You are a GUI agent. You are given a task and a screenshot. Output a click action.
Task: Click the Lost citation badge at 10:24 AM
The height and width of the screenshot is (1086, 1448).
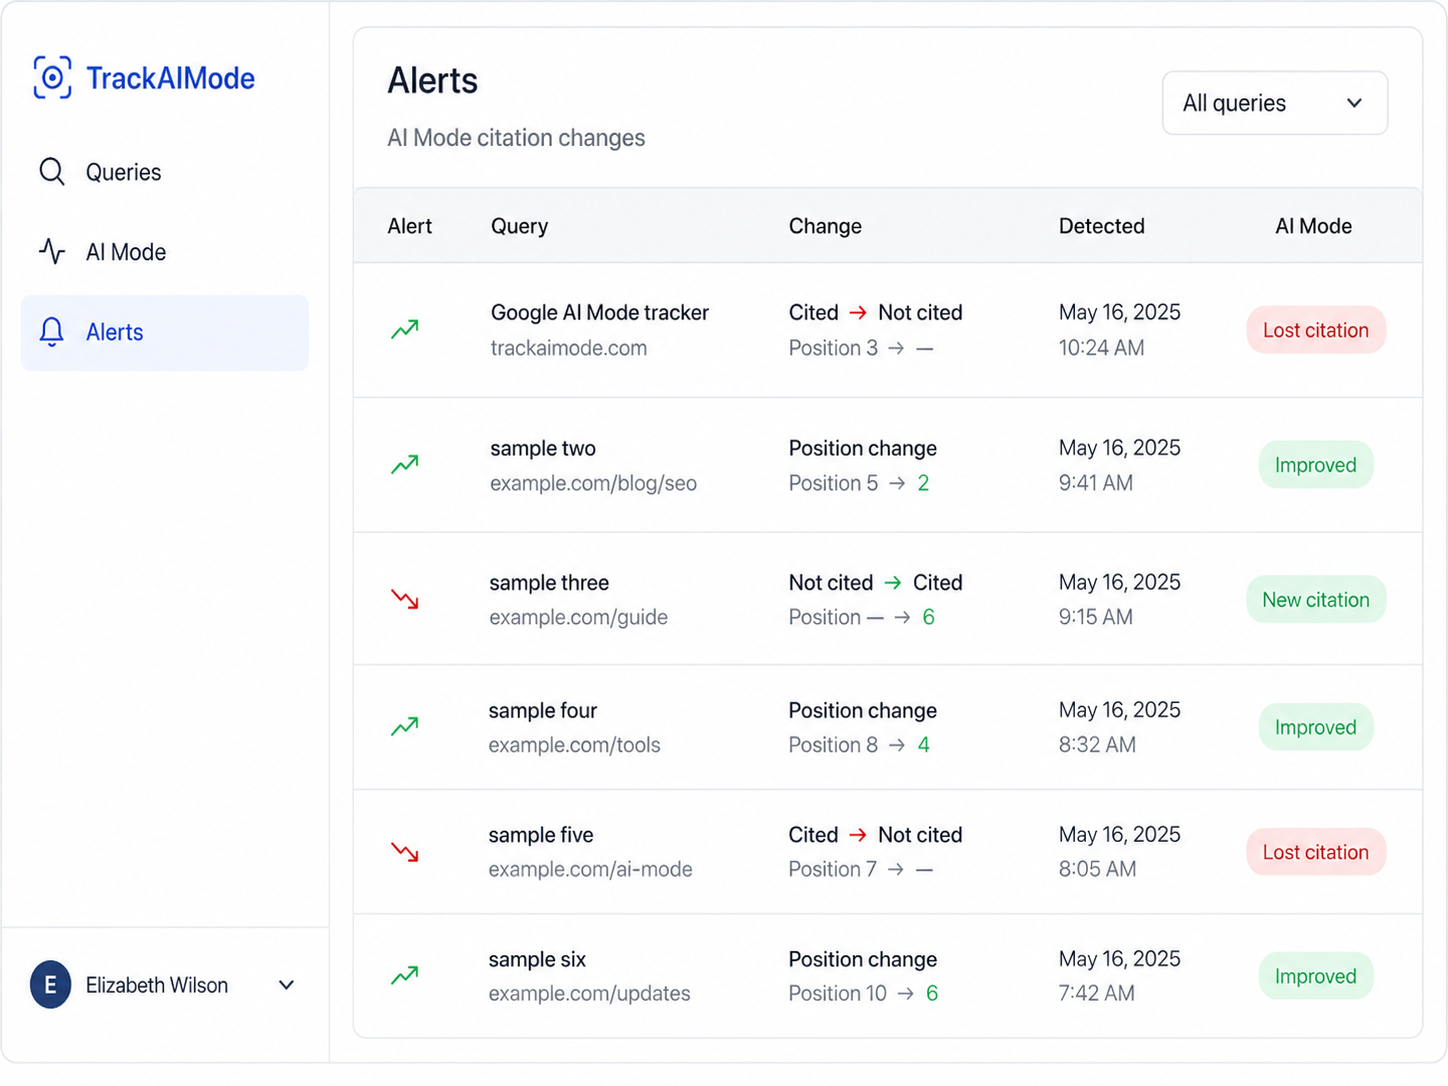pyautogui.click(x=1316, y=330)
